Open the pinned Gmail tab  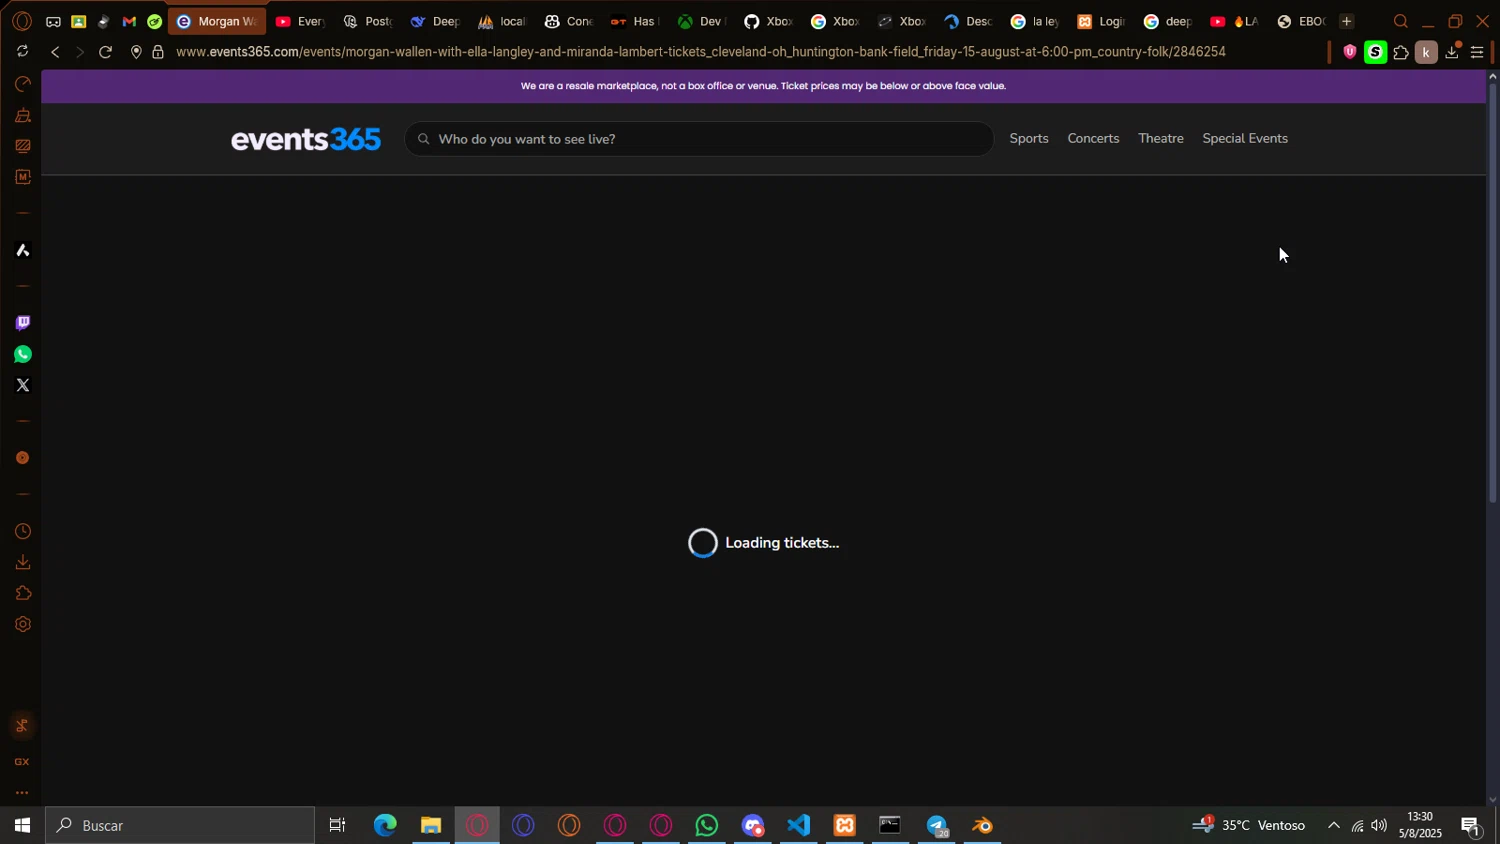pos(129,21)
